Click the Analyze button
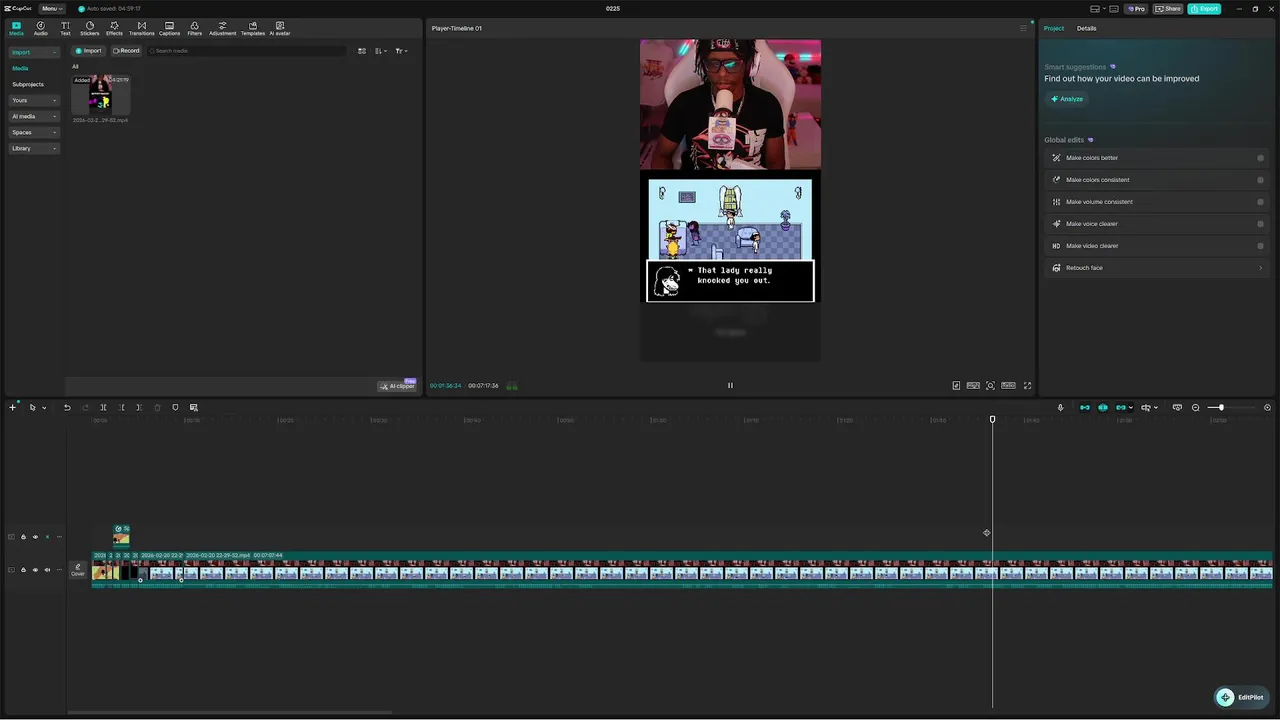The height and width of the screenshot is (720, 1280). [x=1067, y=99]
